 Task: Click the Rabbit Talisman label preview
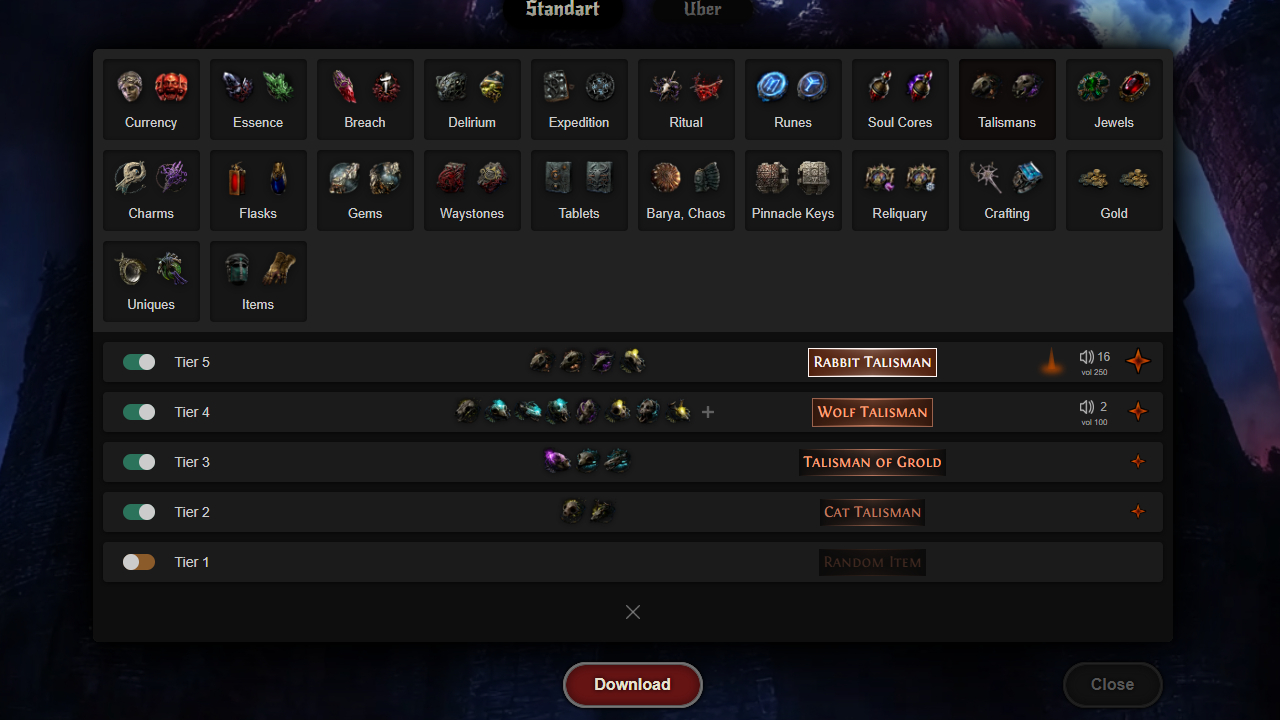(x=872, y=362)
